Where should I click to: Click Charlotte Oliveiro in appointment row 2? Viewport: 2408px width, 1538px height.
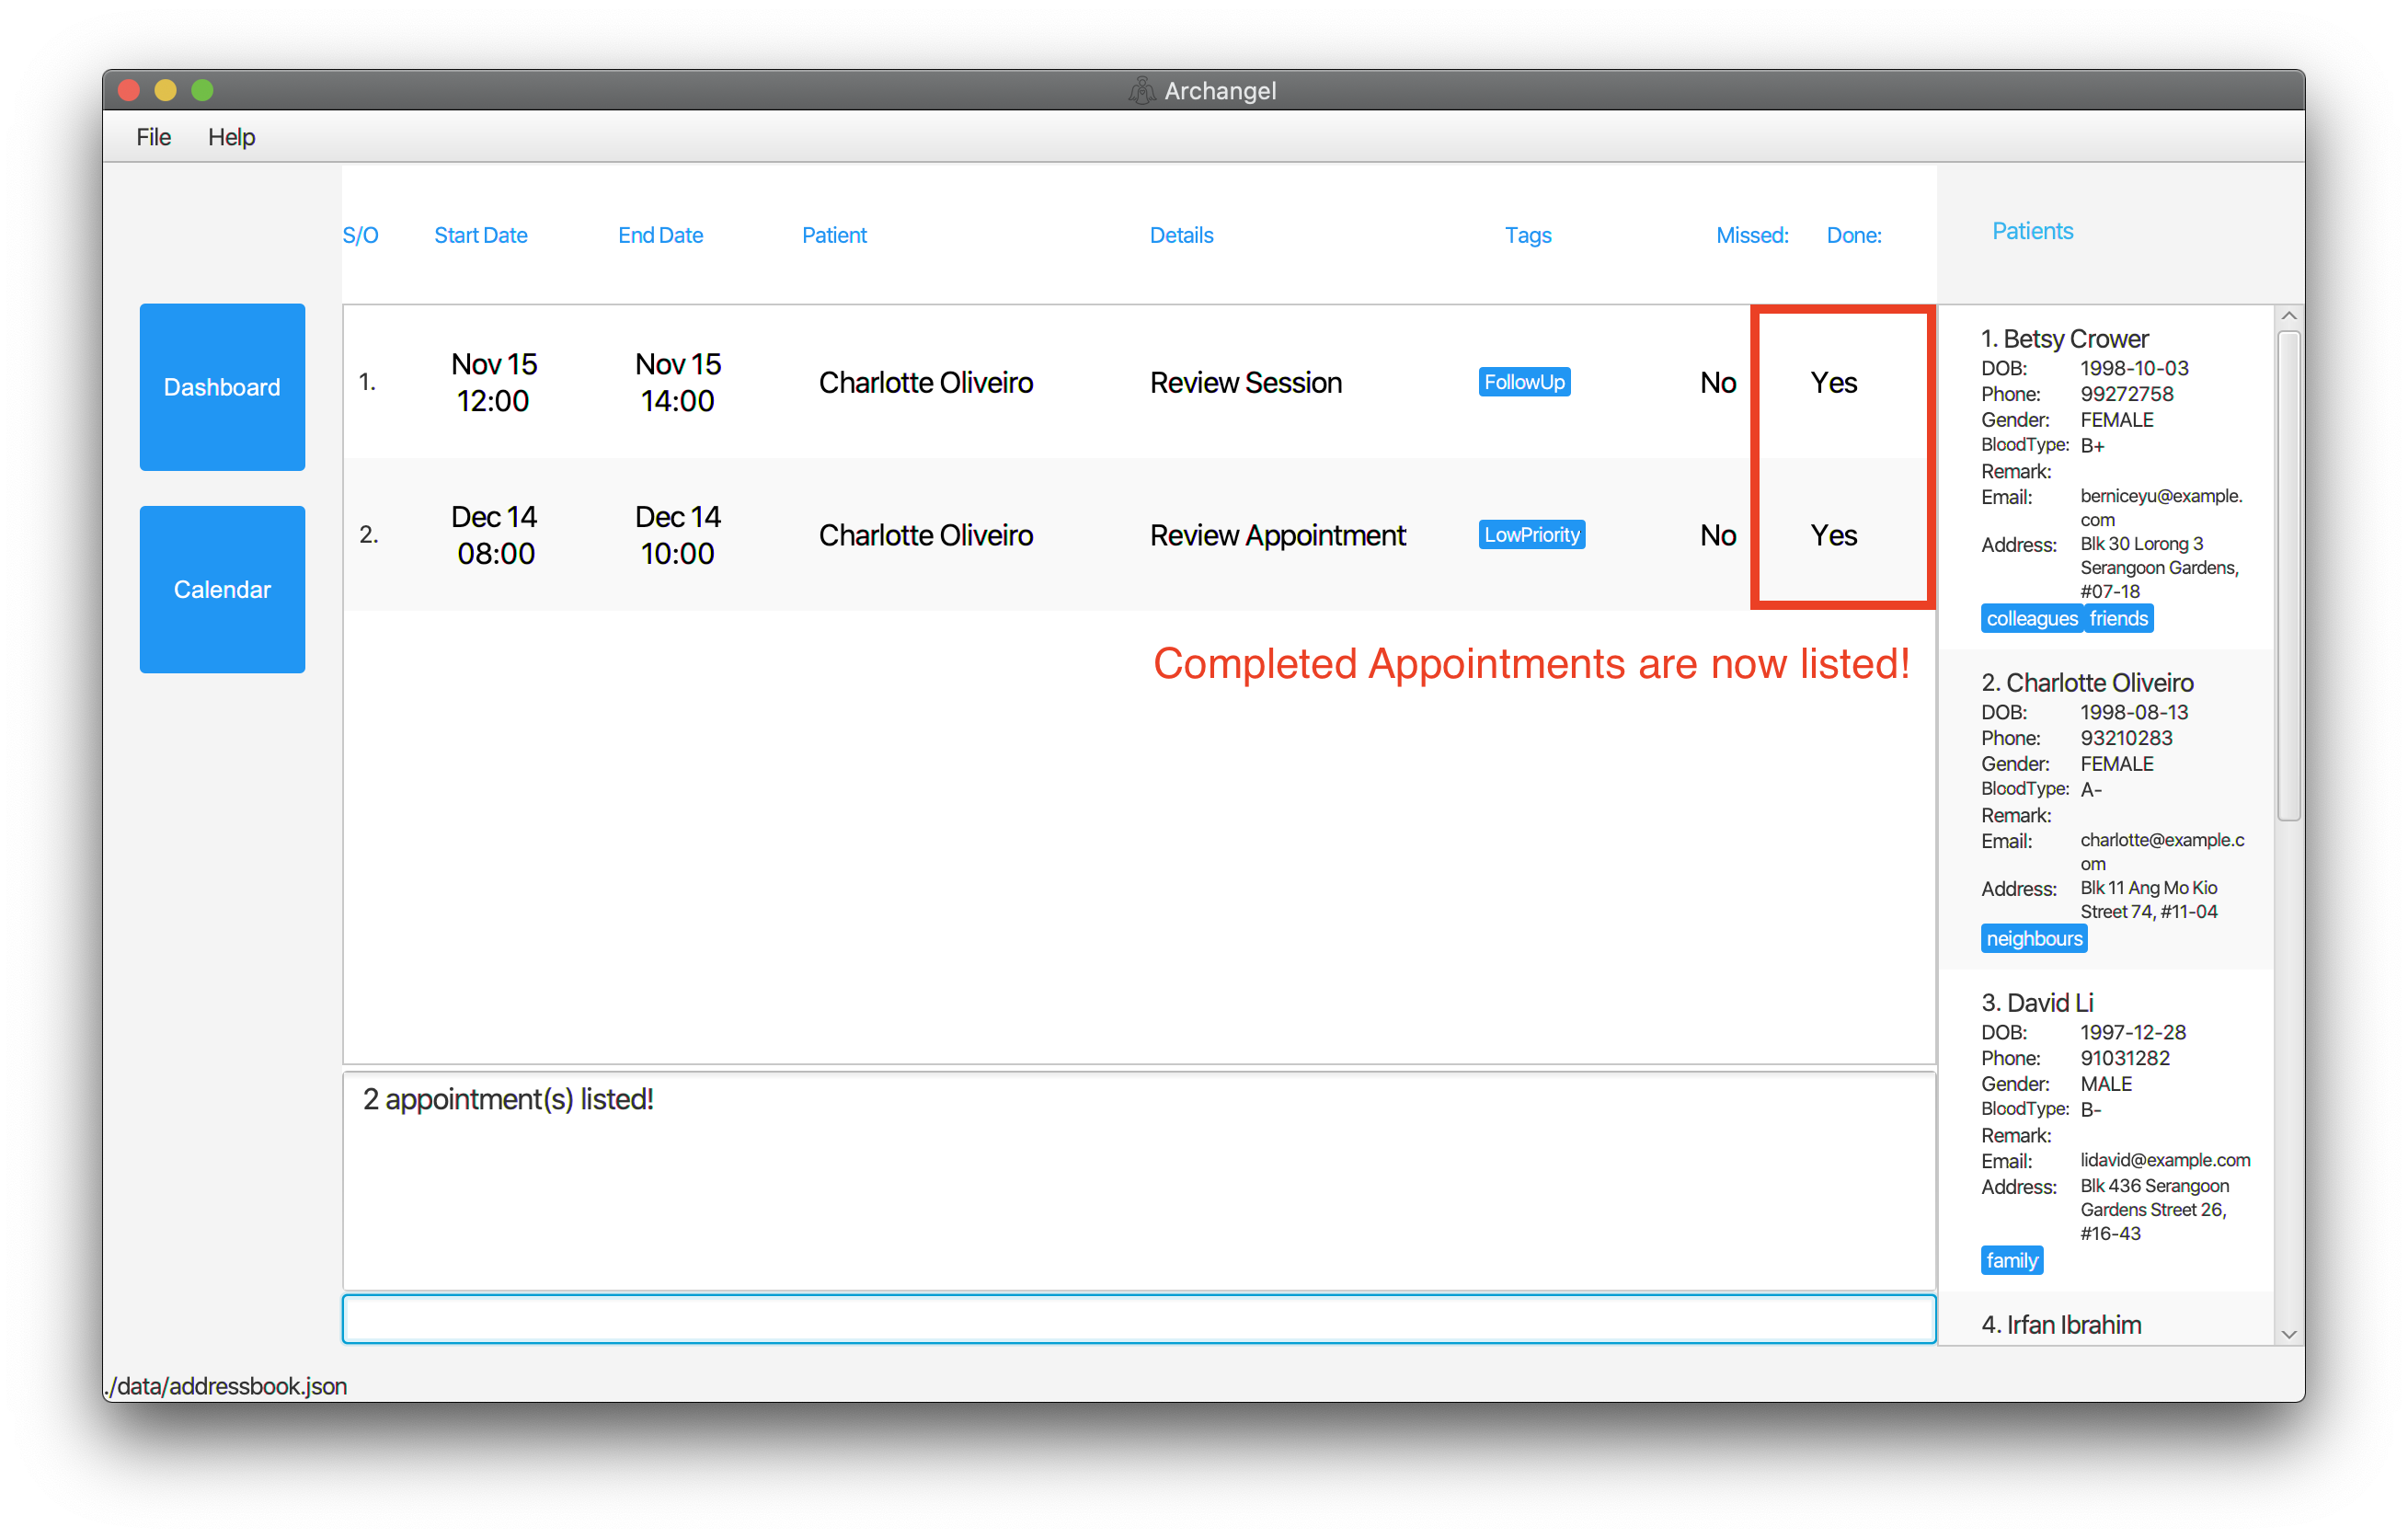(x=926, y=536)
